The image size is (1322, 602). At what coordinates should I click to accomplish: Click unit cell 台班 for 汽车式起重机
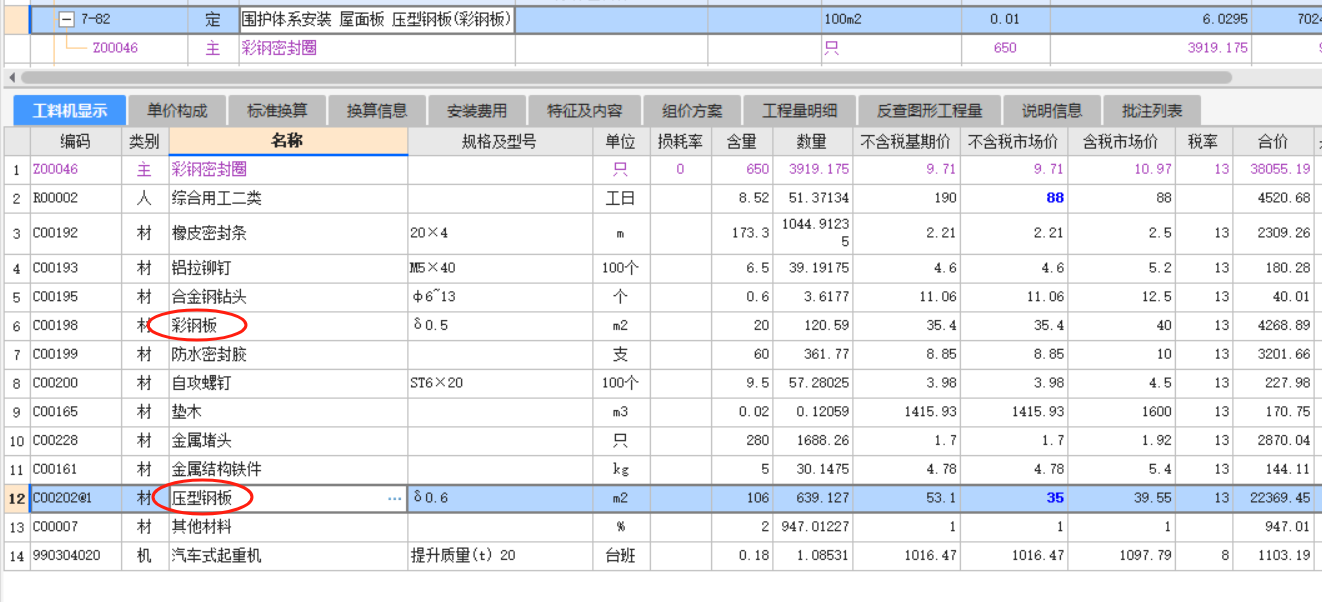pos(621,555)
